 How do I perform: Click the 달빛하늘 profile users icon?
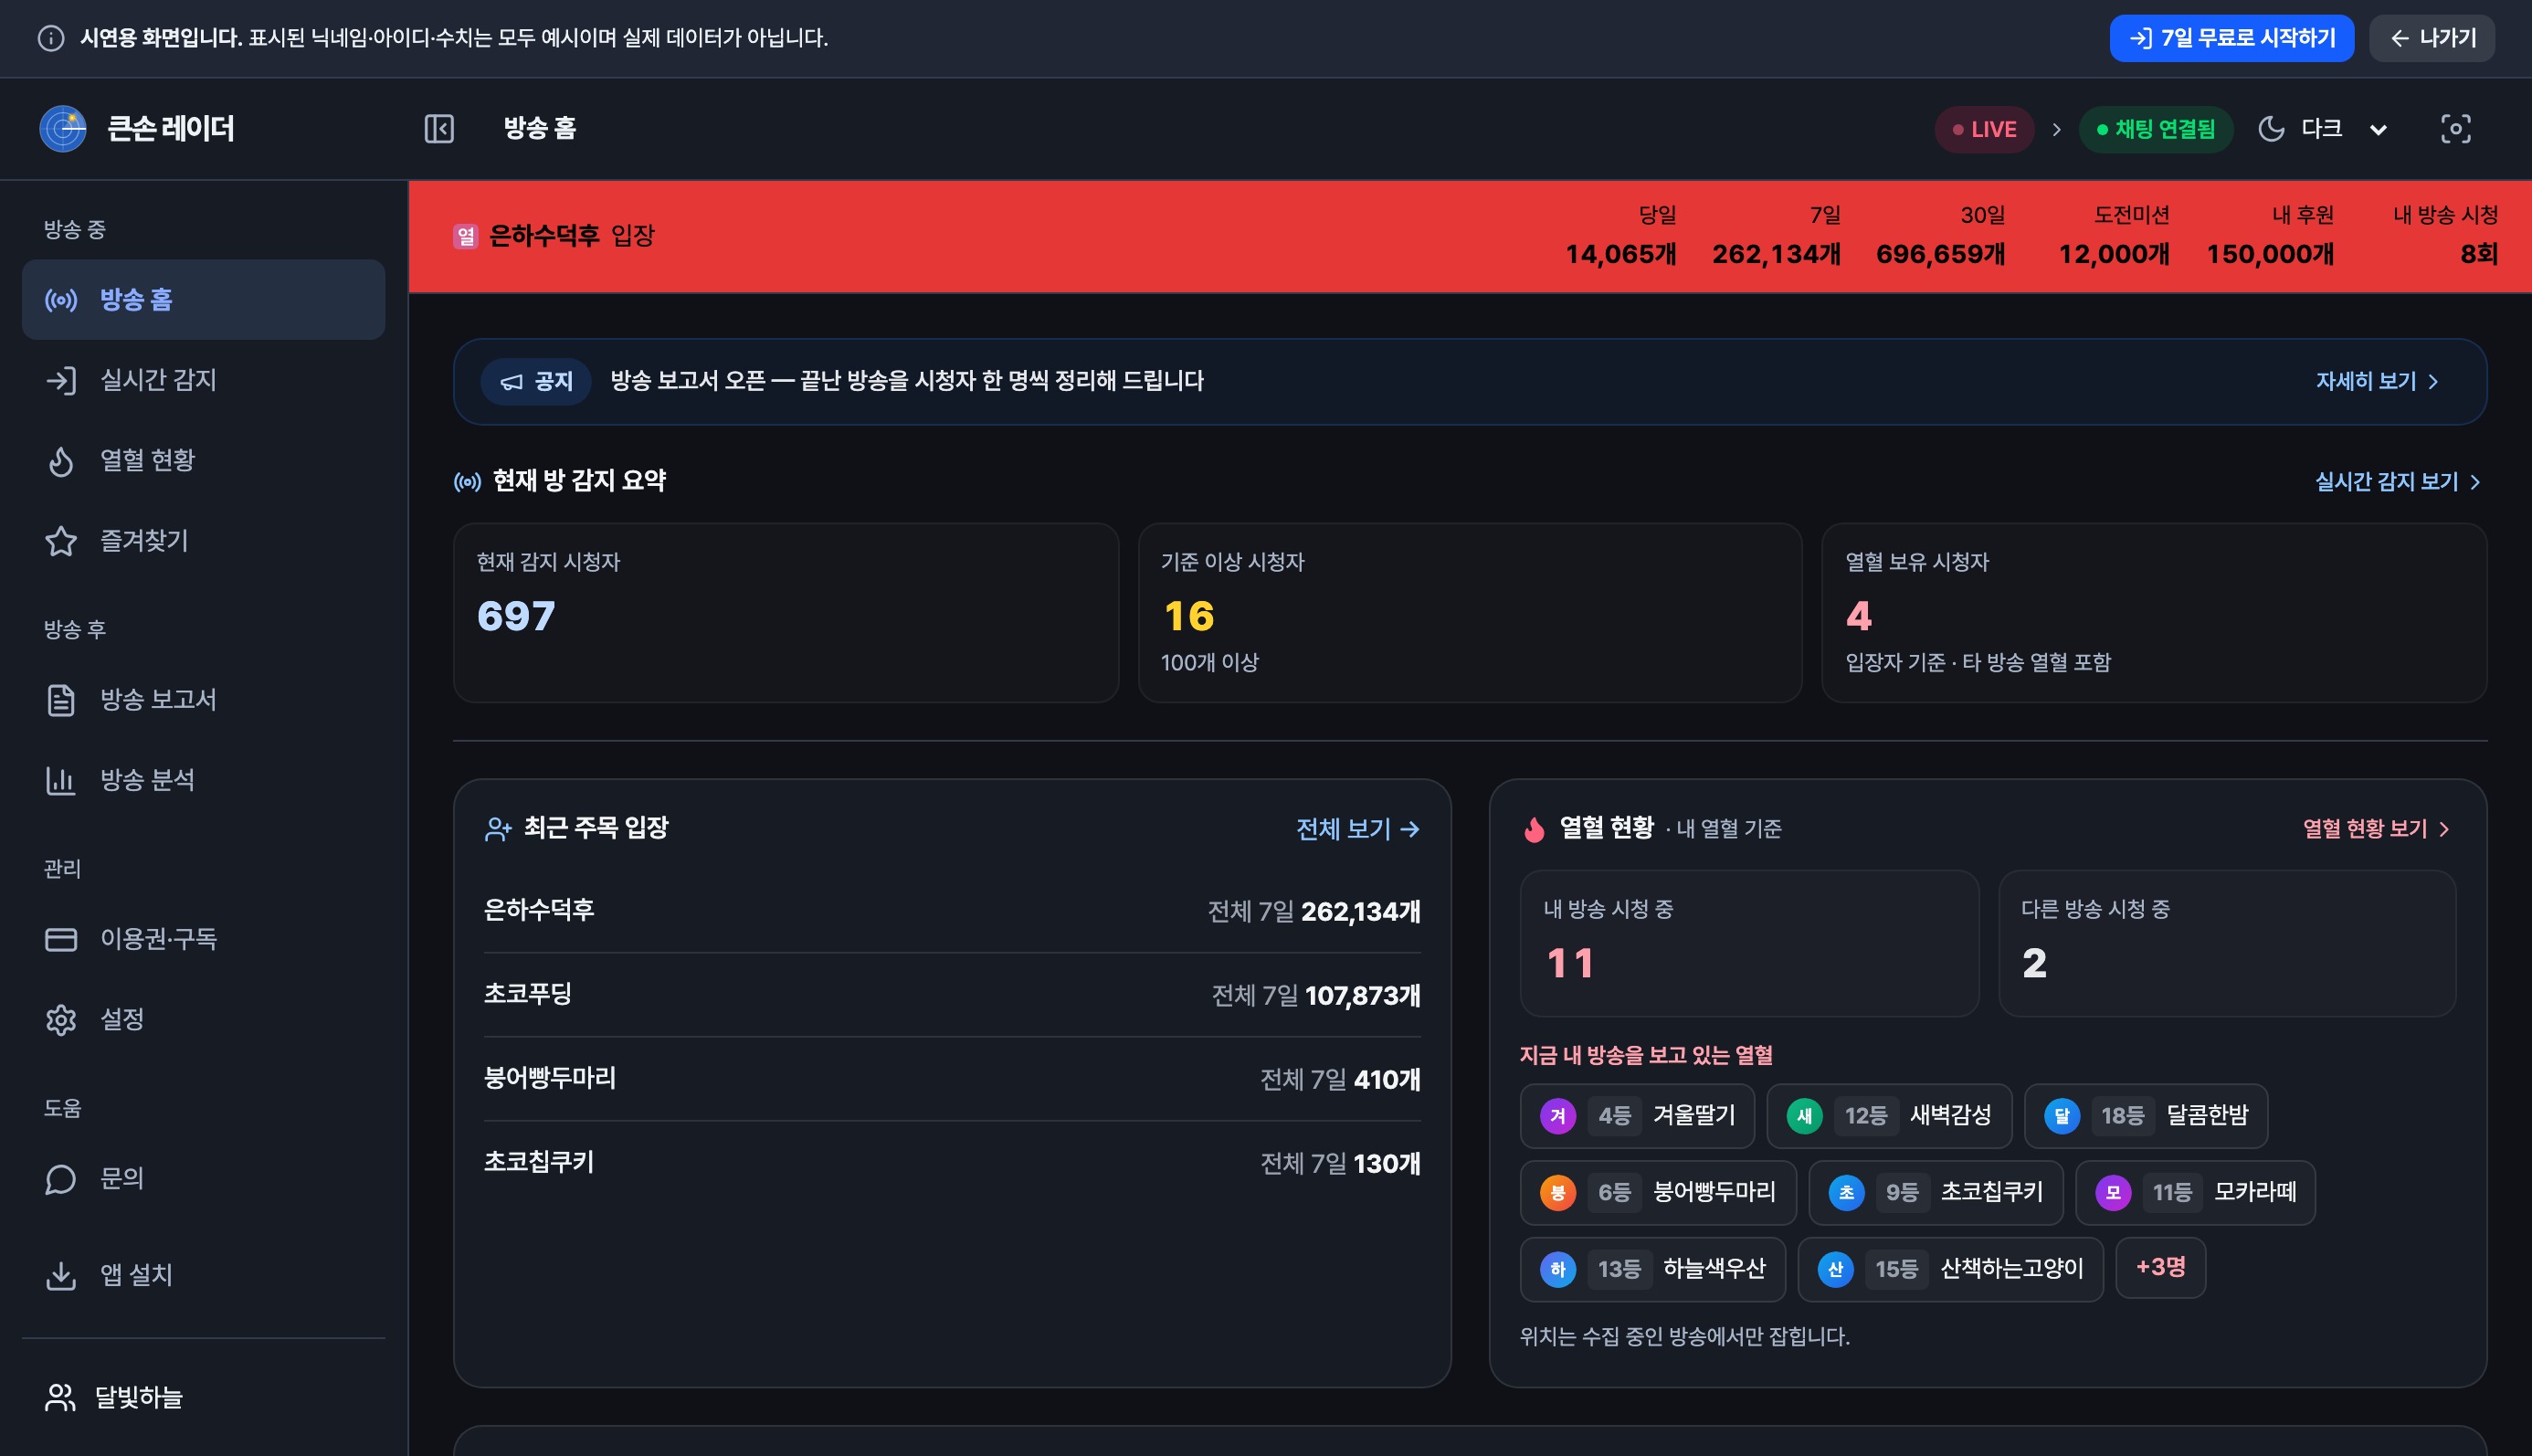coord(60,1398)
